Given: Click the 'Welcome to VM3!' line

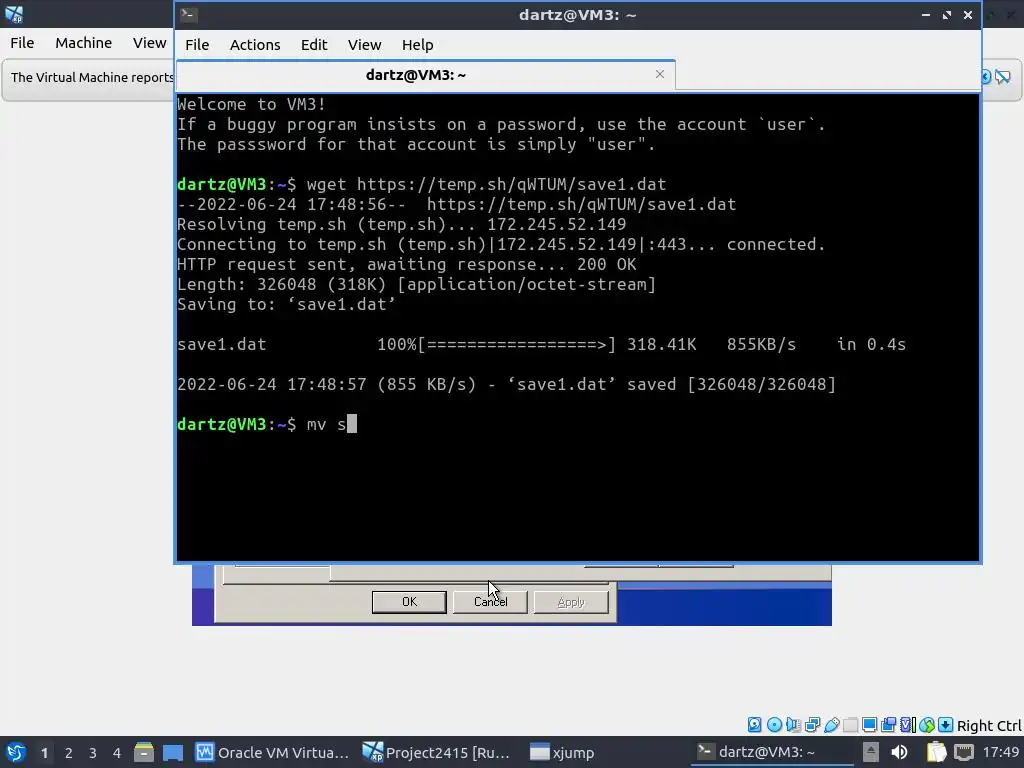Looking at the screenshot, I should click(251, 104).
